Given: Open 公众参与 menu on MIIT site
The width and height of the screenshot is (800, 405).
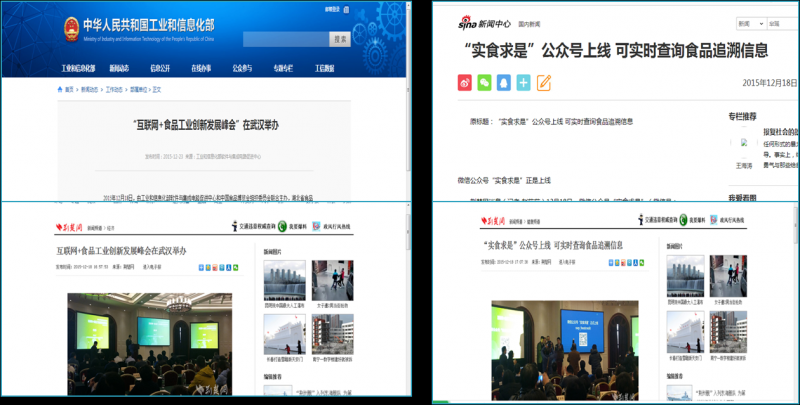Looking at the screenshot, I should tap(243, 68).
